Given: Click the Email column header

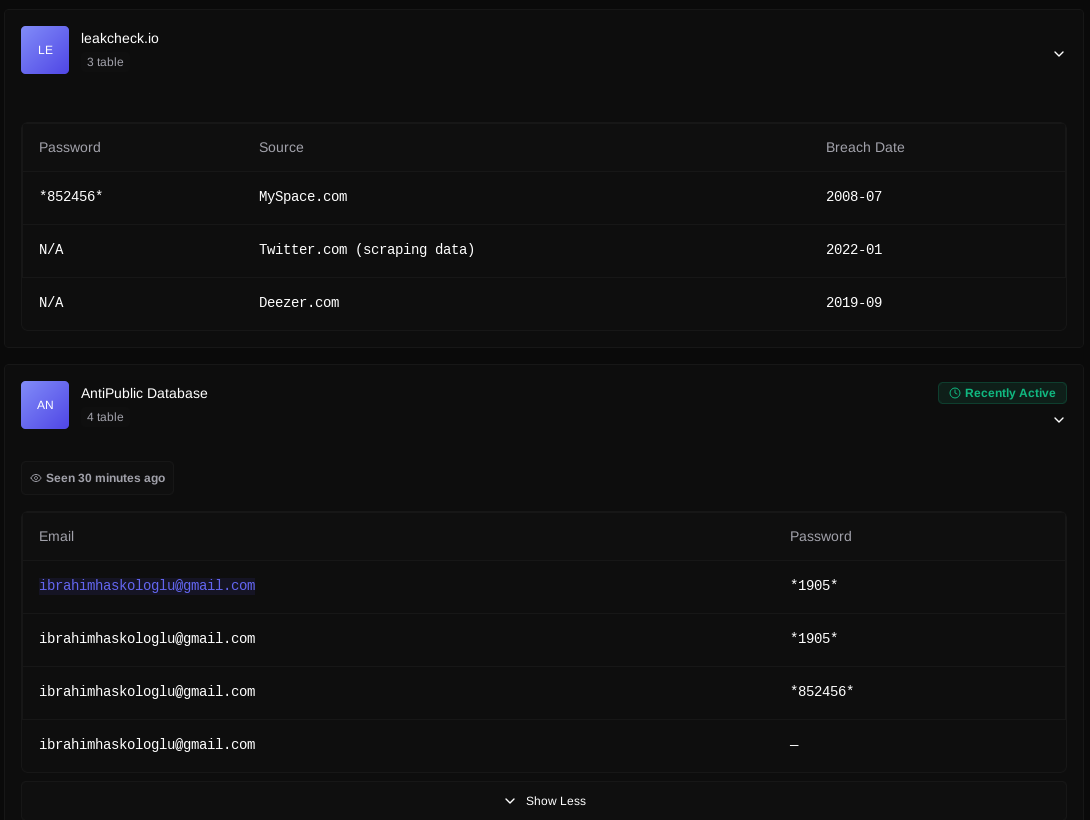Looking at the screenshot, I should pyautogui.click(x=56, y=536).
